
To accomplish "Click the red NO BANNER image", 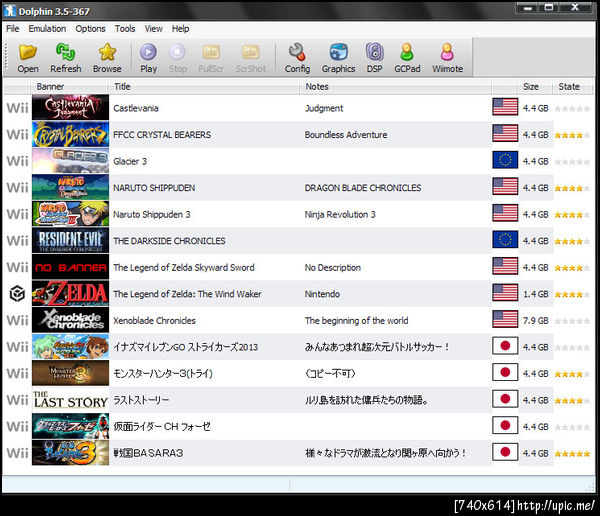I will click(x=70, y=267).
